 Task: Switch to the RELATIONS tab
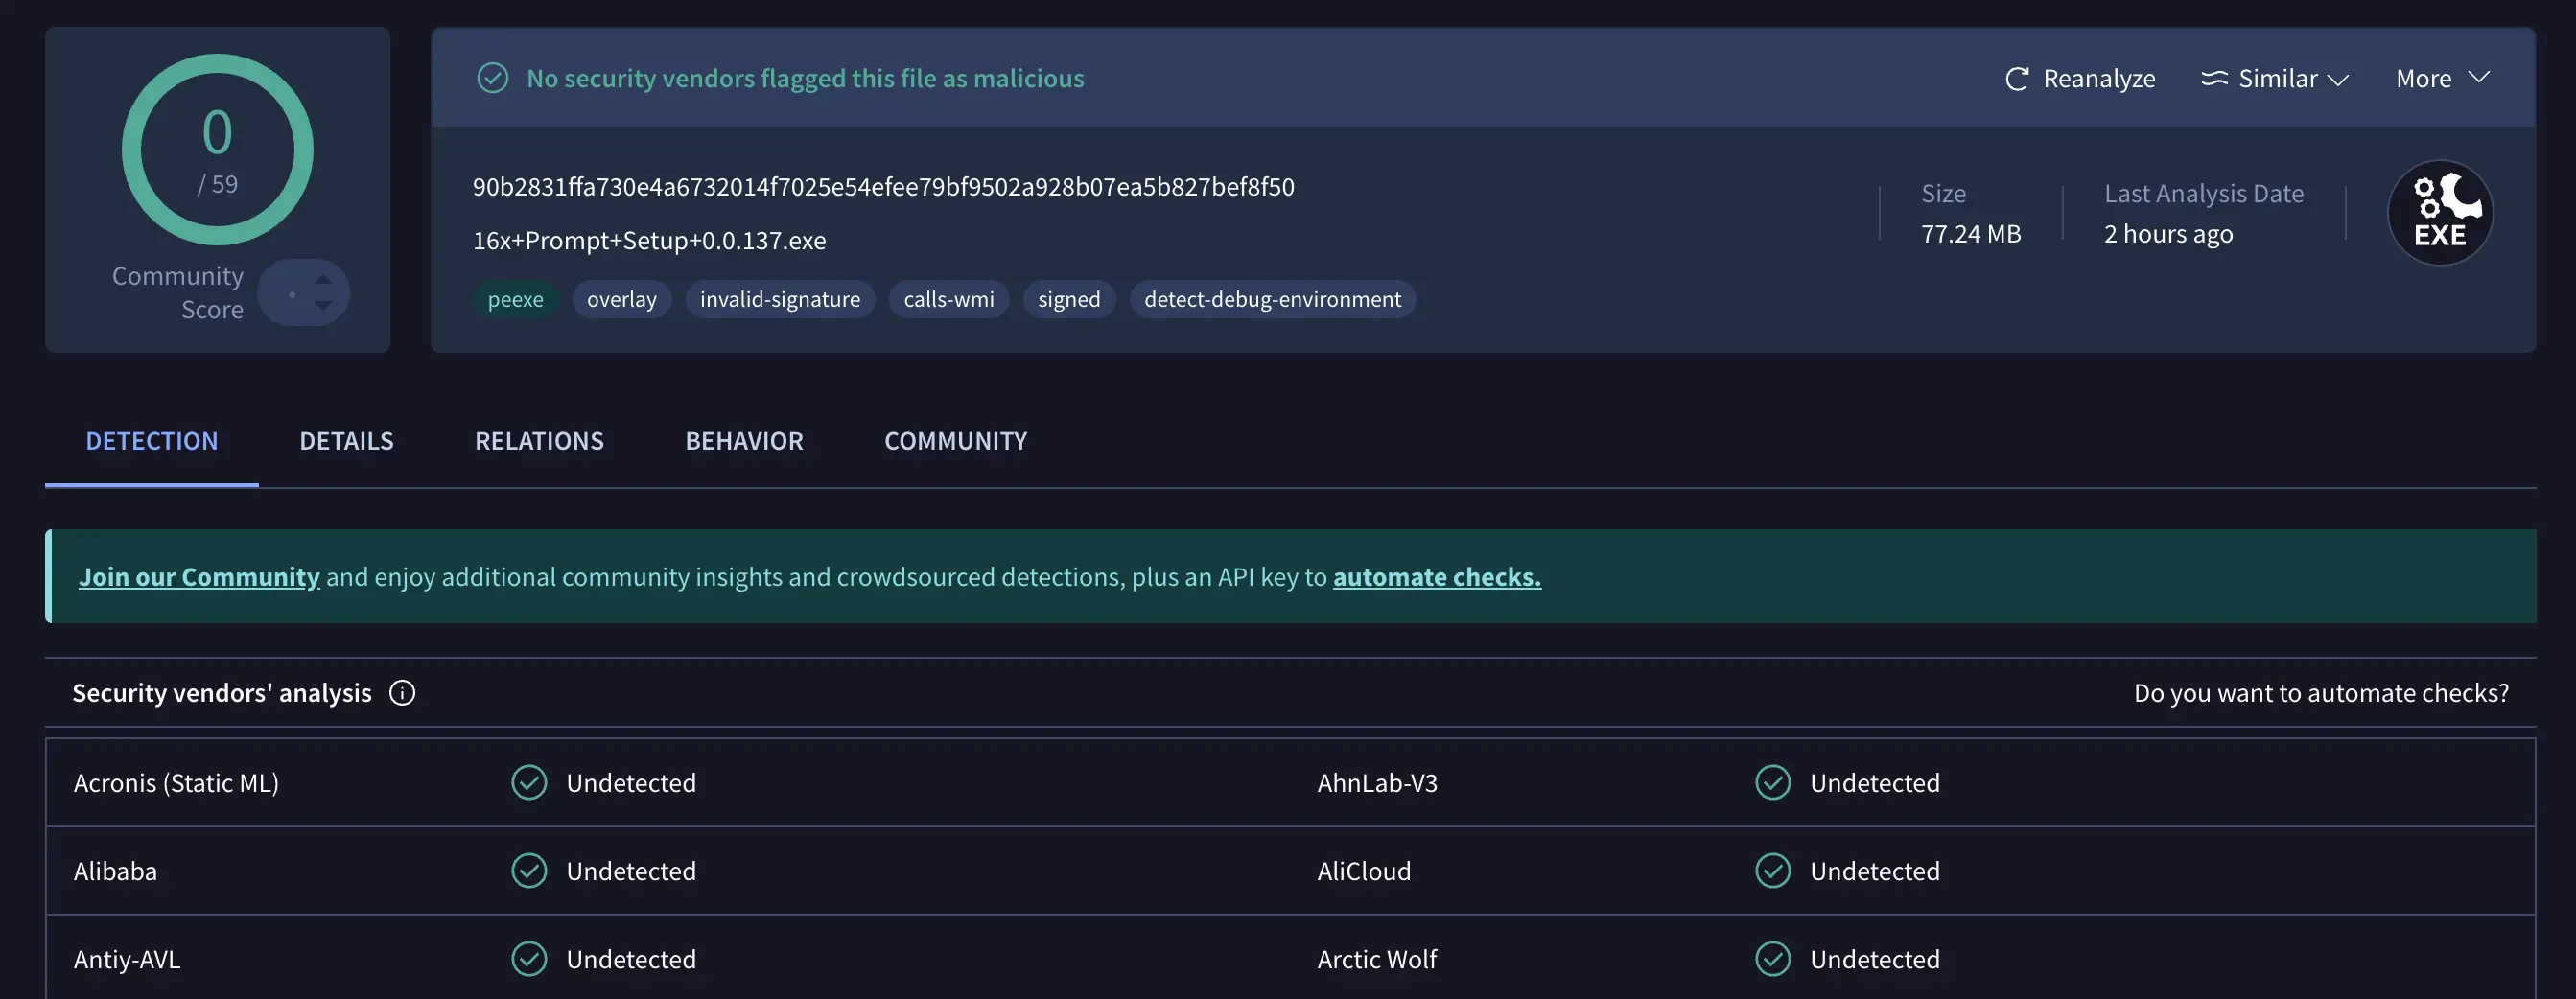[x=539, y=441]
